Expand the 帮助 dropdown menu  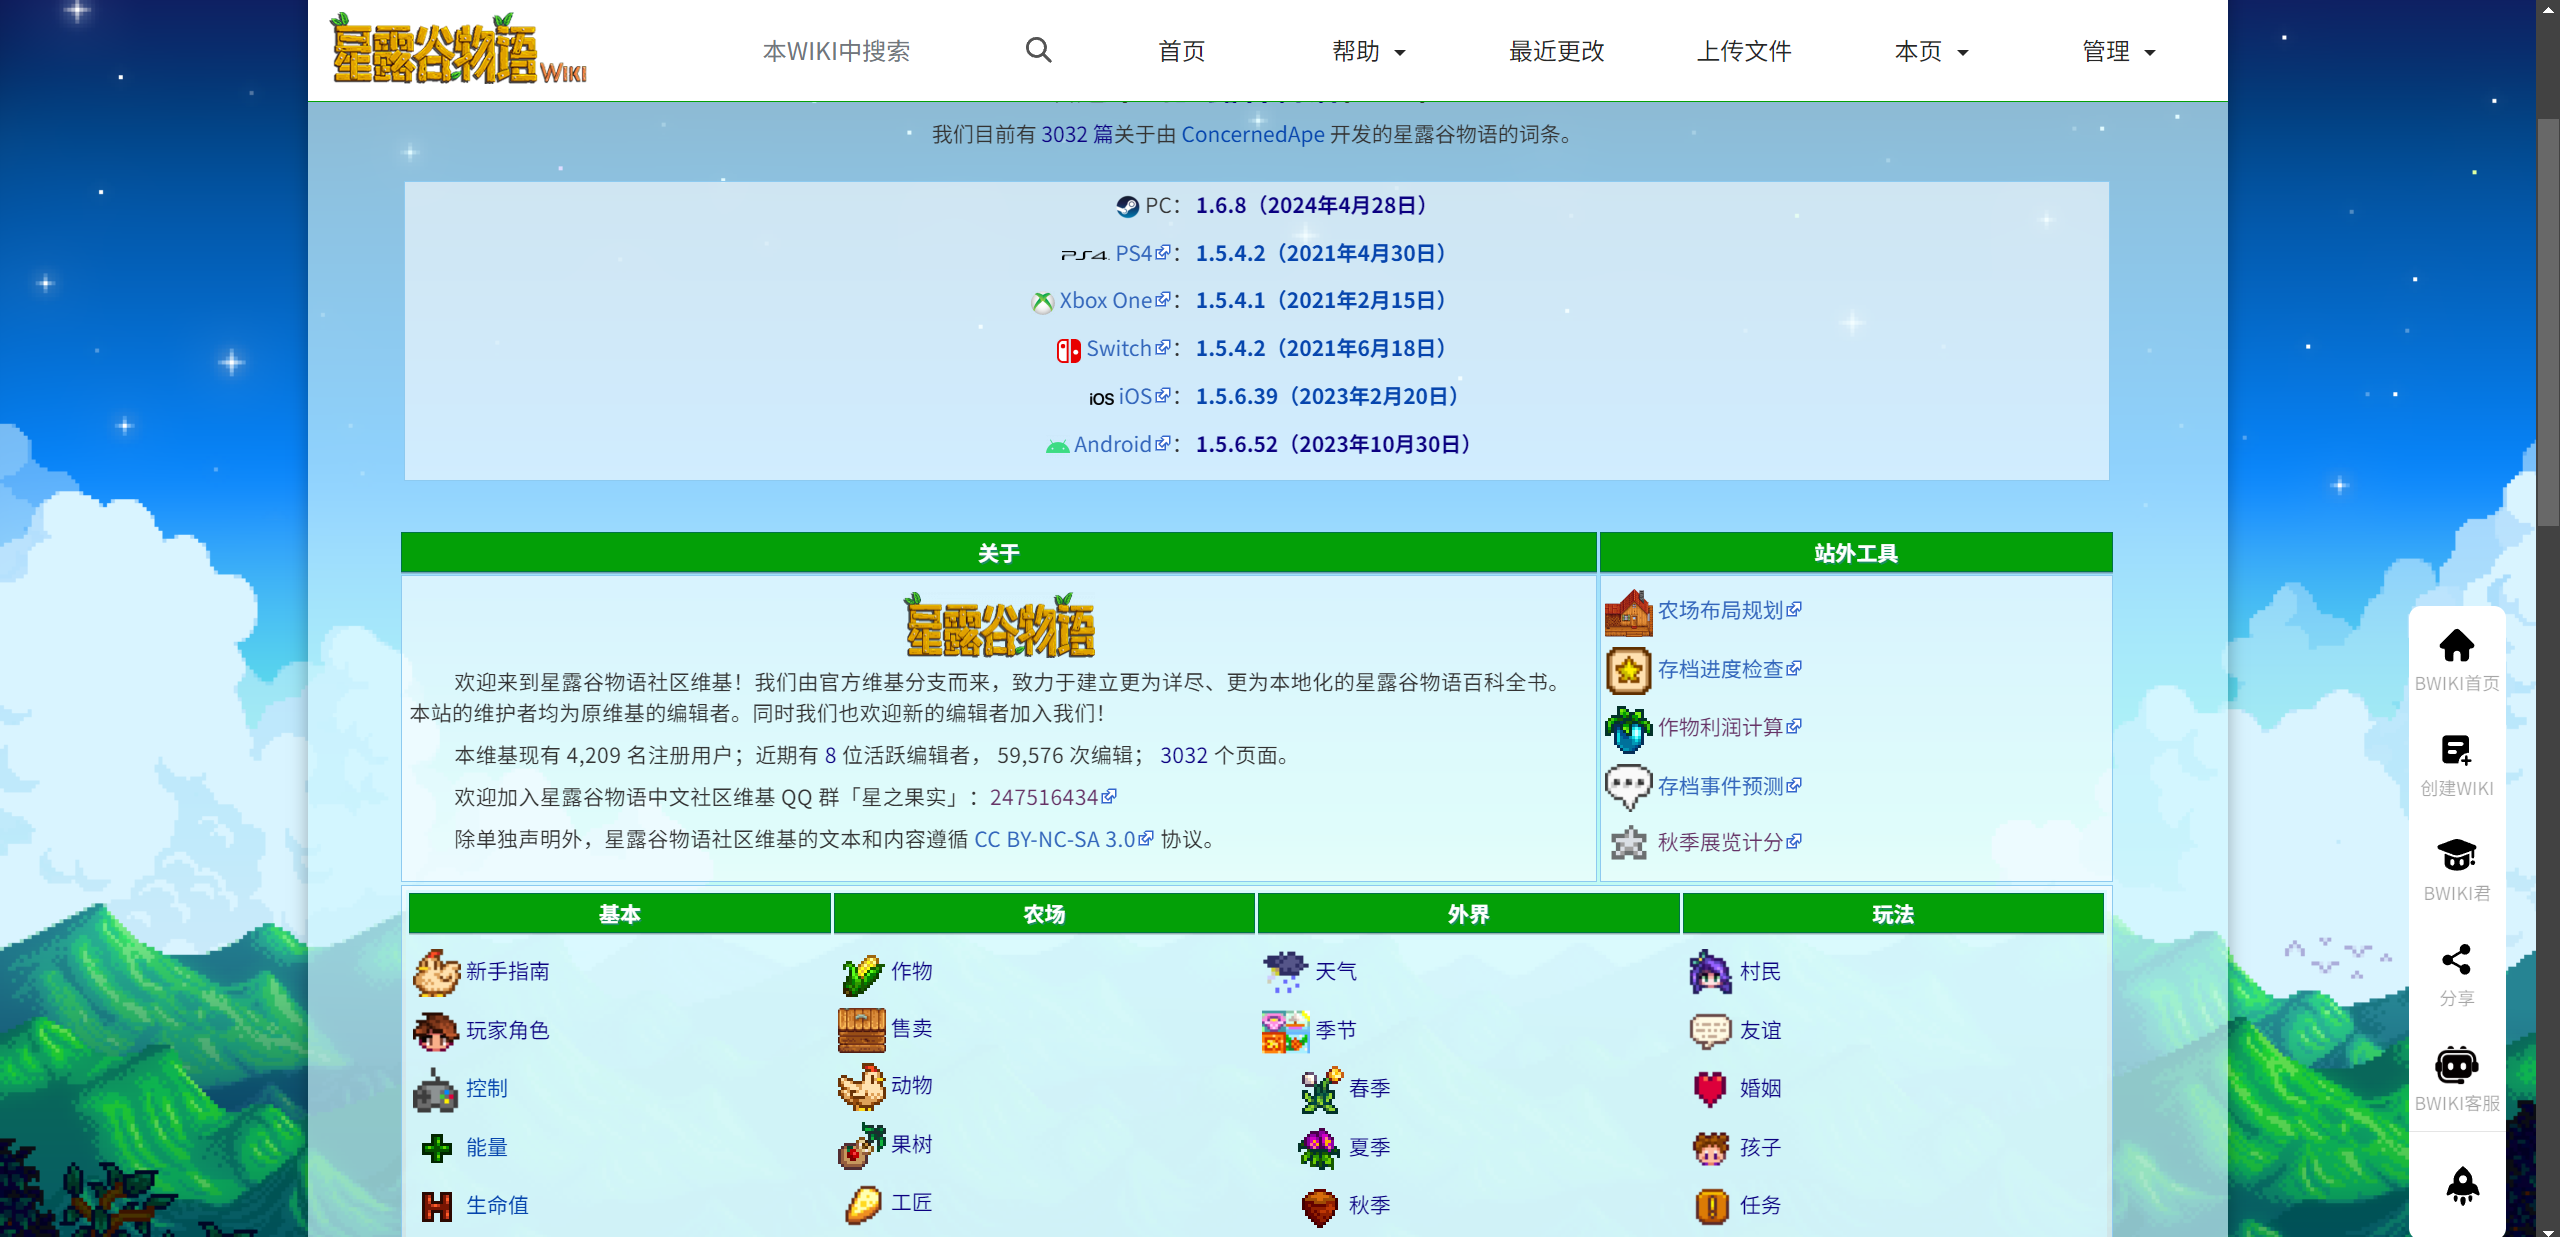(1368, 51)
